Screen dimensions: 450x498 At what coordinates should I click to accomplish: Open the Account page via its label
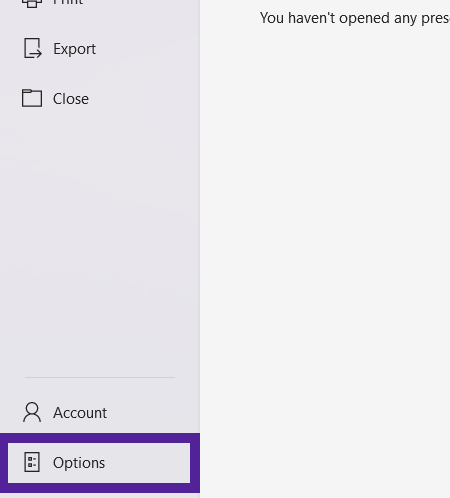[x=80, y=413]
